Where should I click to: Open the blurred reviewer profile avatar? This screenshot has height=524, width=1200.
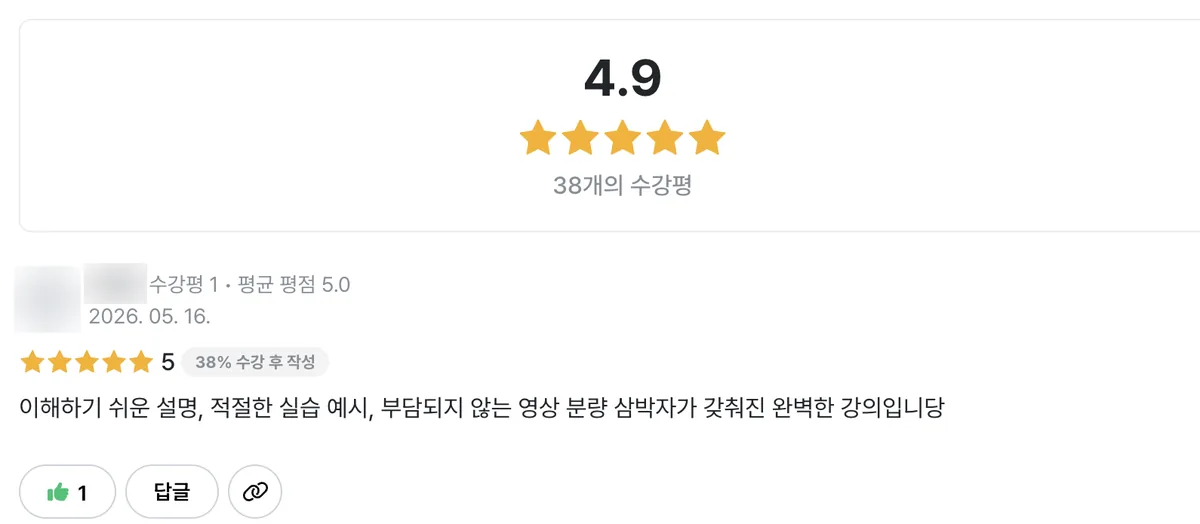(47, 299)
